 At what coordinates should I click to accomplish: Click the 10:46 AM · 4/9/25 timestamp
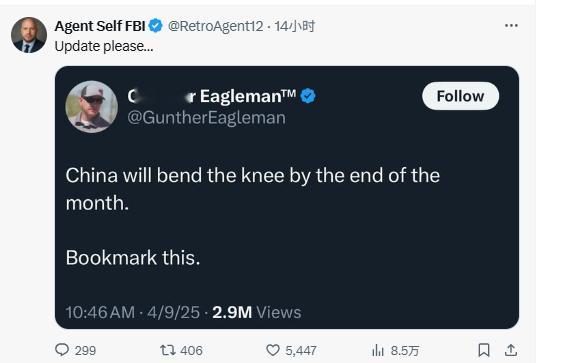[x=132, y=312]
